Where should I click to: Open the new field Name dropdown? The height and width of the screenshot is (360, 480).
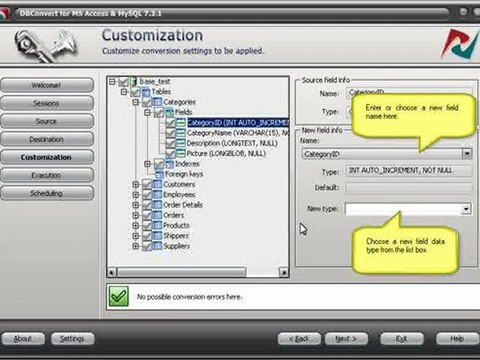tap(467, 154)
